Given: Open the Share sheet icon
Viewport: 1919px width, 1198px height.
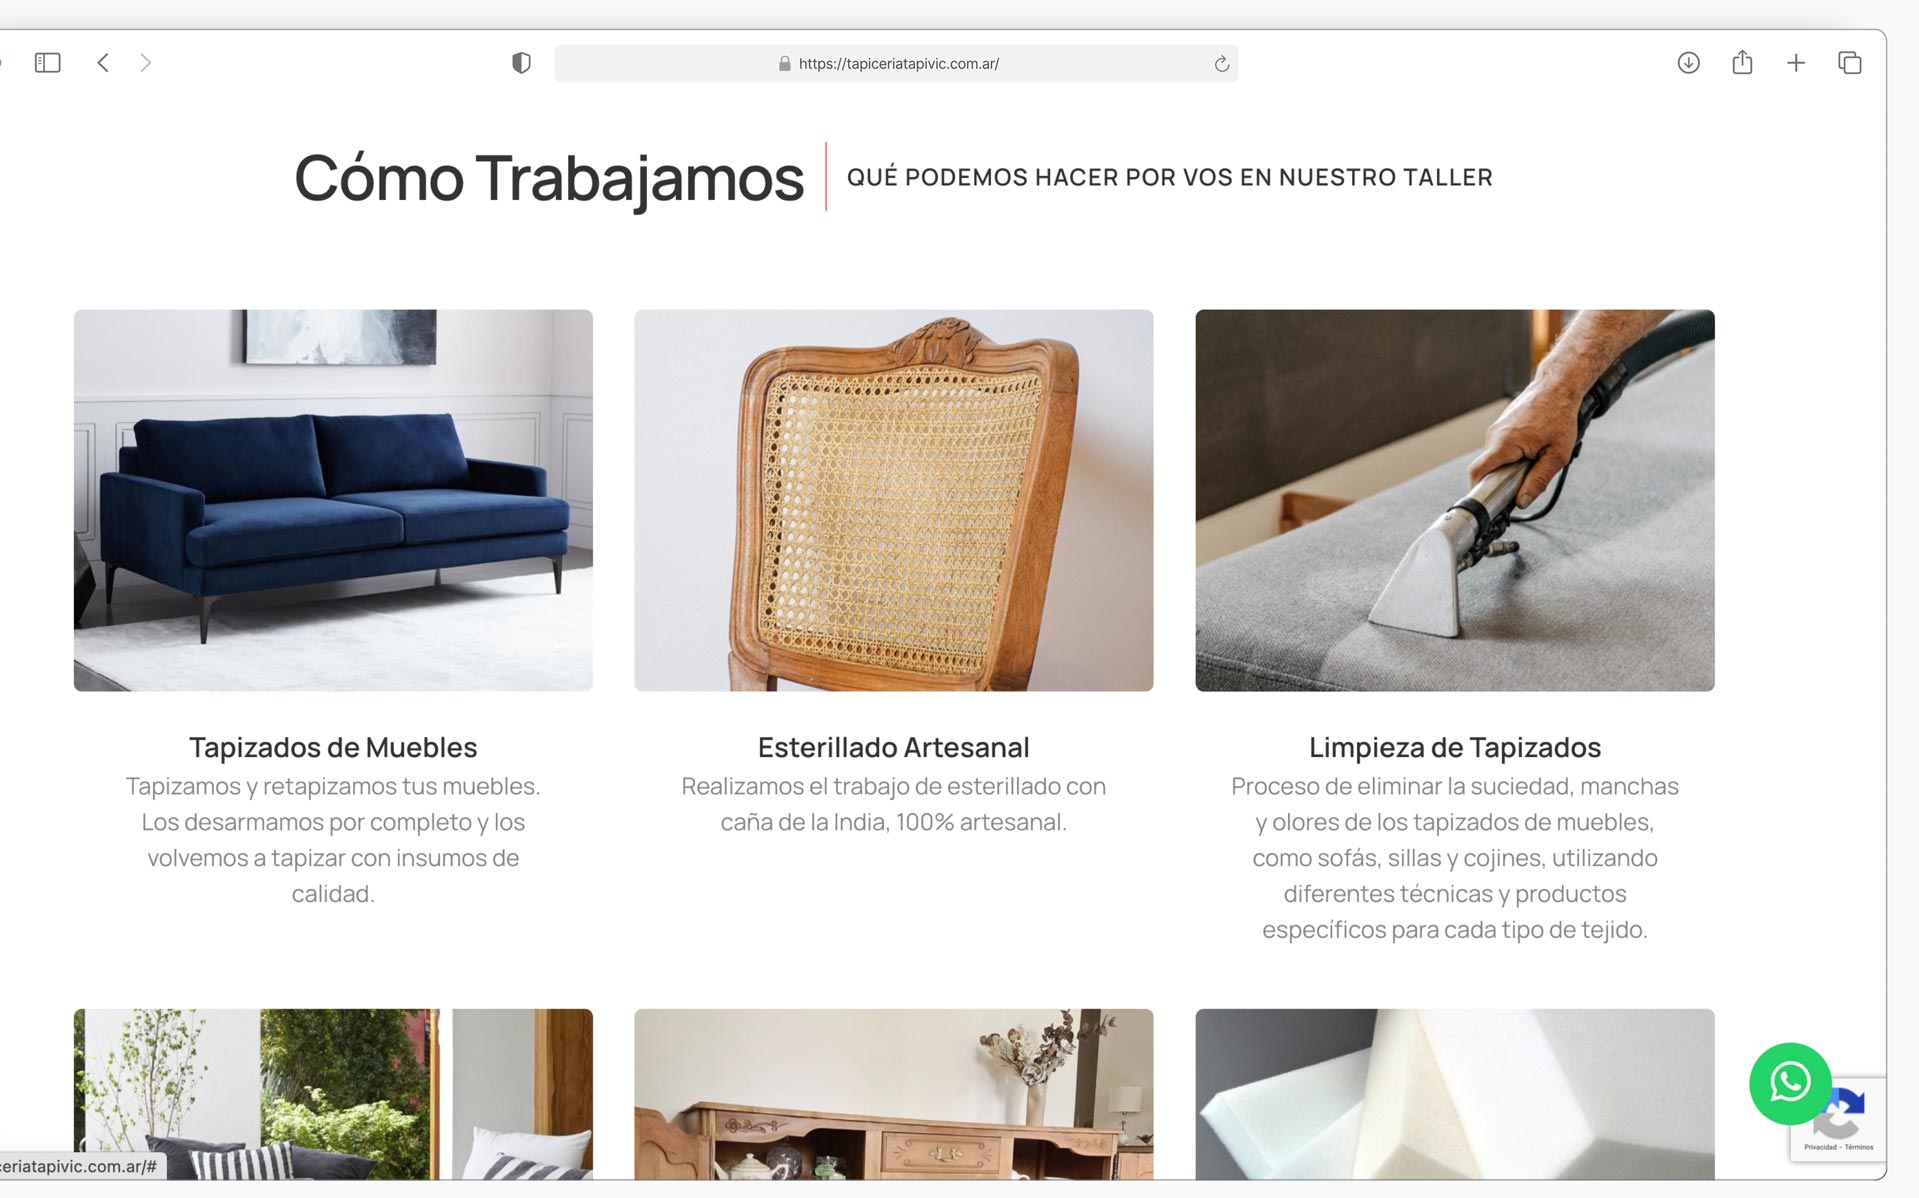Looking at the screenshot, I should click(1742, 62).
